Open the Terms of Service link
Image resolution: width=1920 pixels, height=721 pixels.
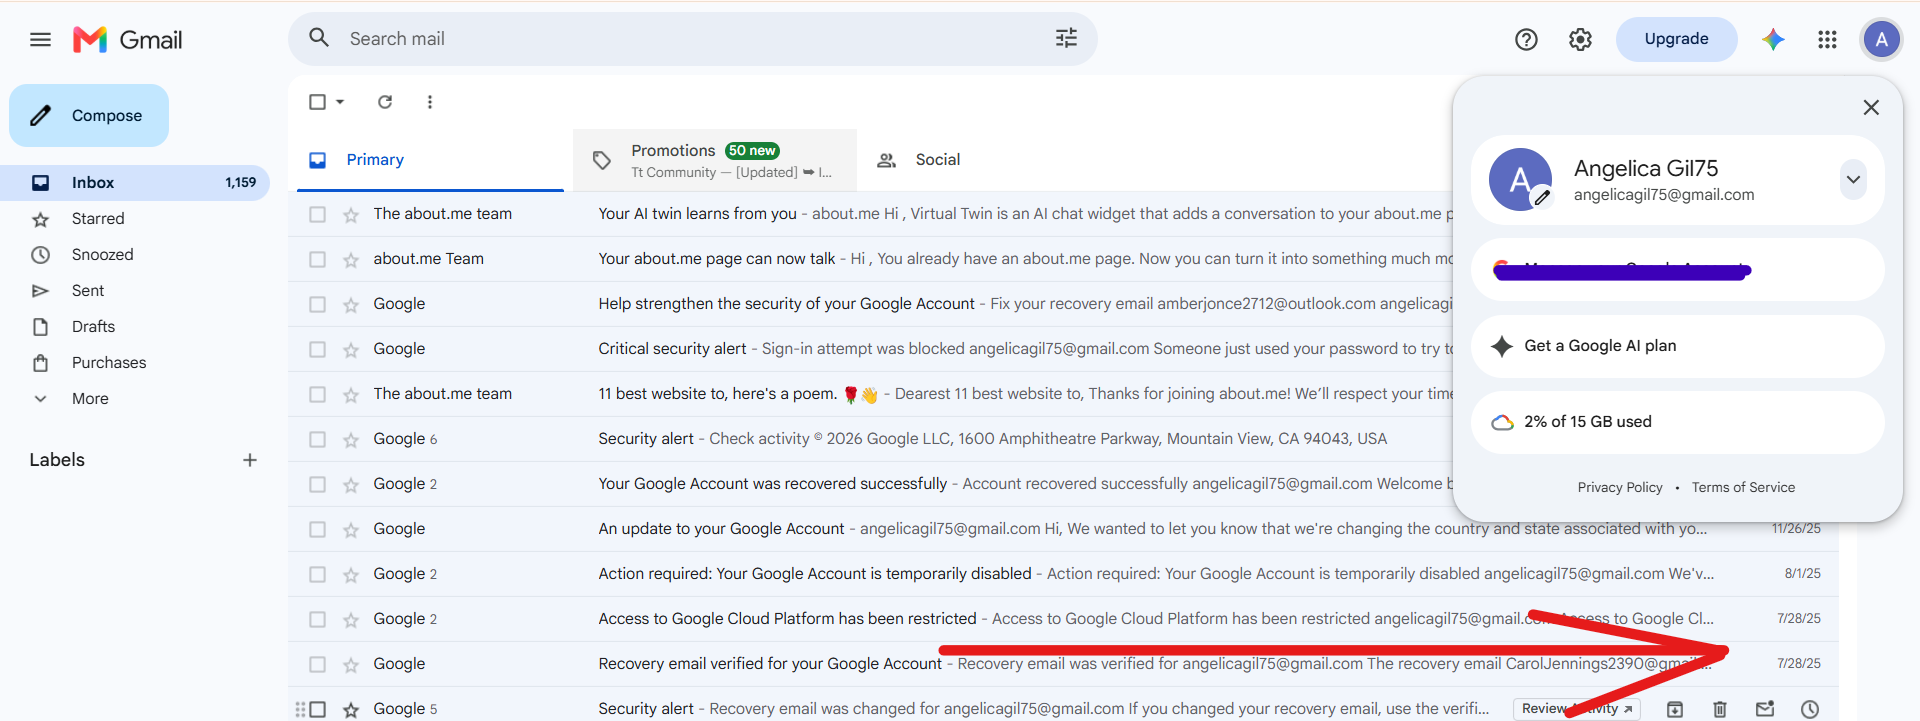coord(1743,487)
